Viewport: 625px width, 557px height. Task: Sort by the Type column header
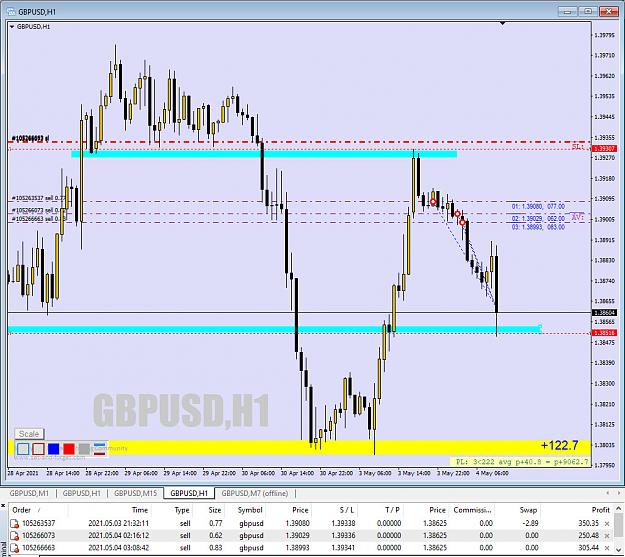click(182, 510)
